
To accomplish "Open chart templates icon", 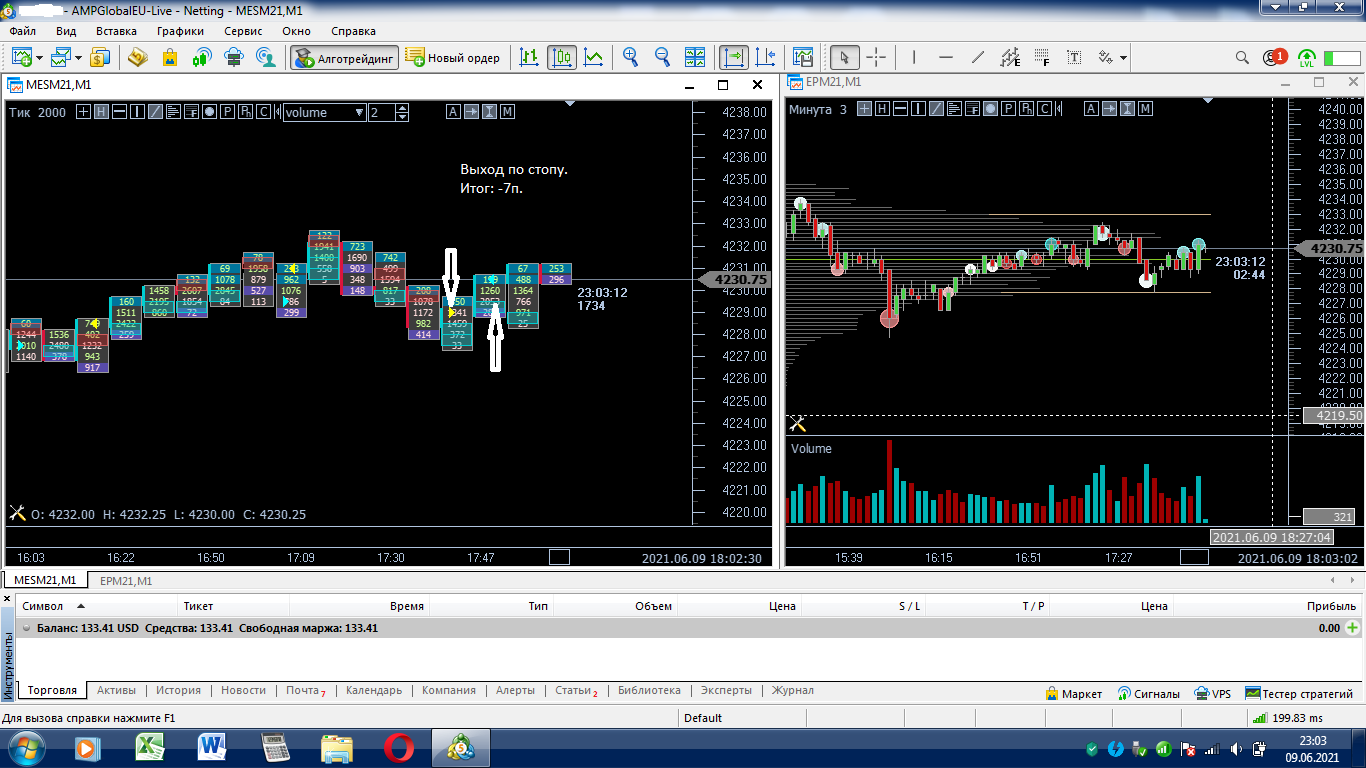I will click(x=803, y=57).
